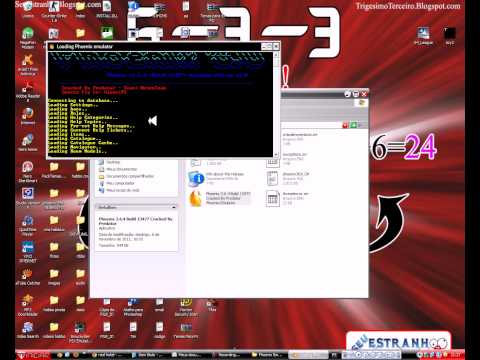Viewport: 480px width, 360px height.
Task: Select the fotos folder on the desktop
Action: pos(54,250)
